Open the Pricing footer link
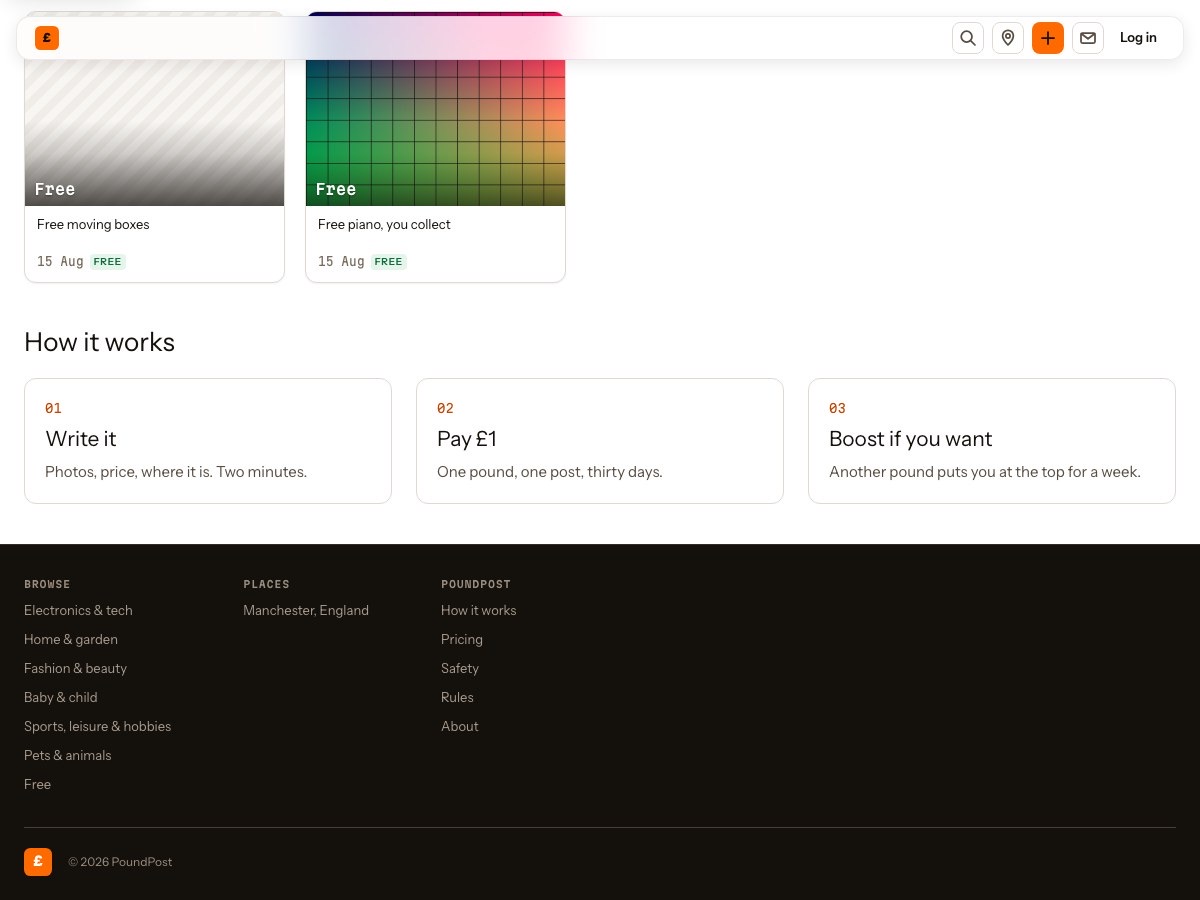This screenshot has width=1200, height=900. coord(462,639)
